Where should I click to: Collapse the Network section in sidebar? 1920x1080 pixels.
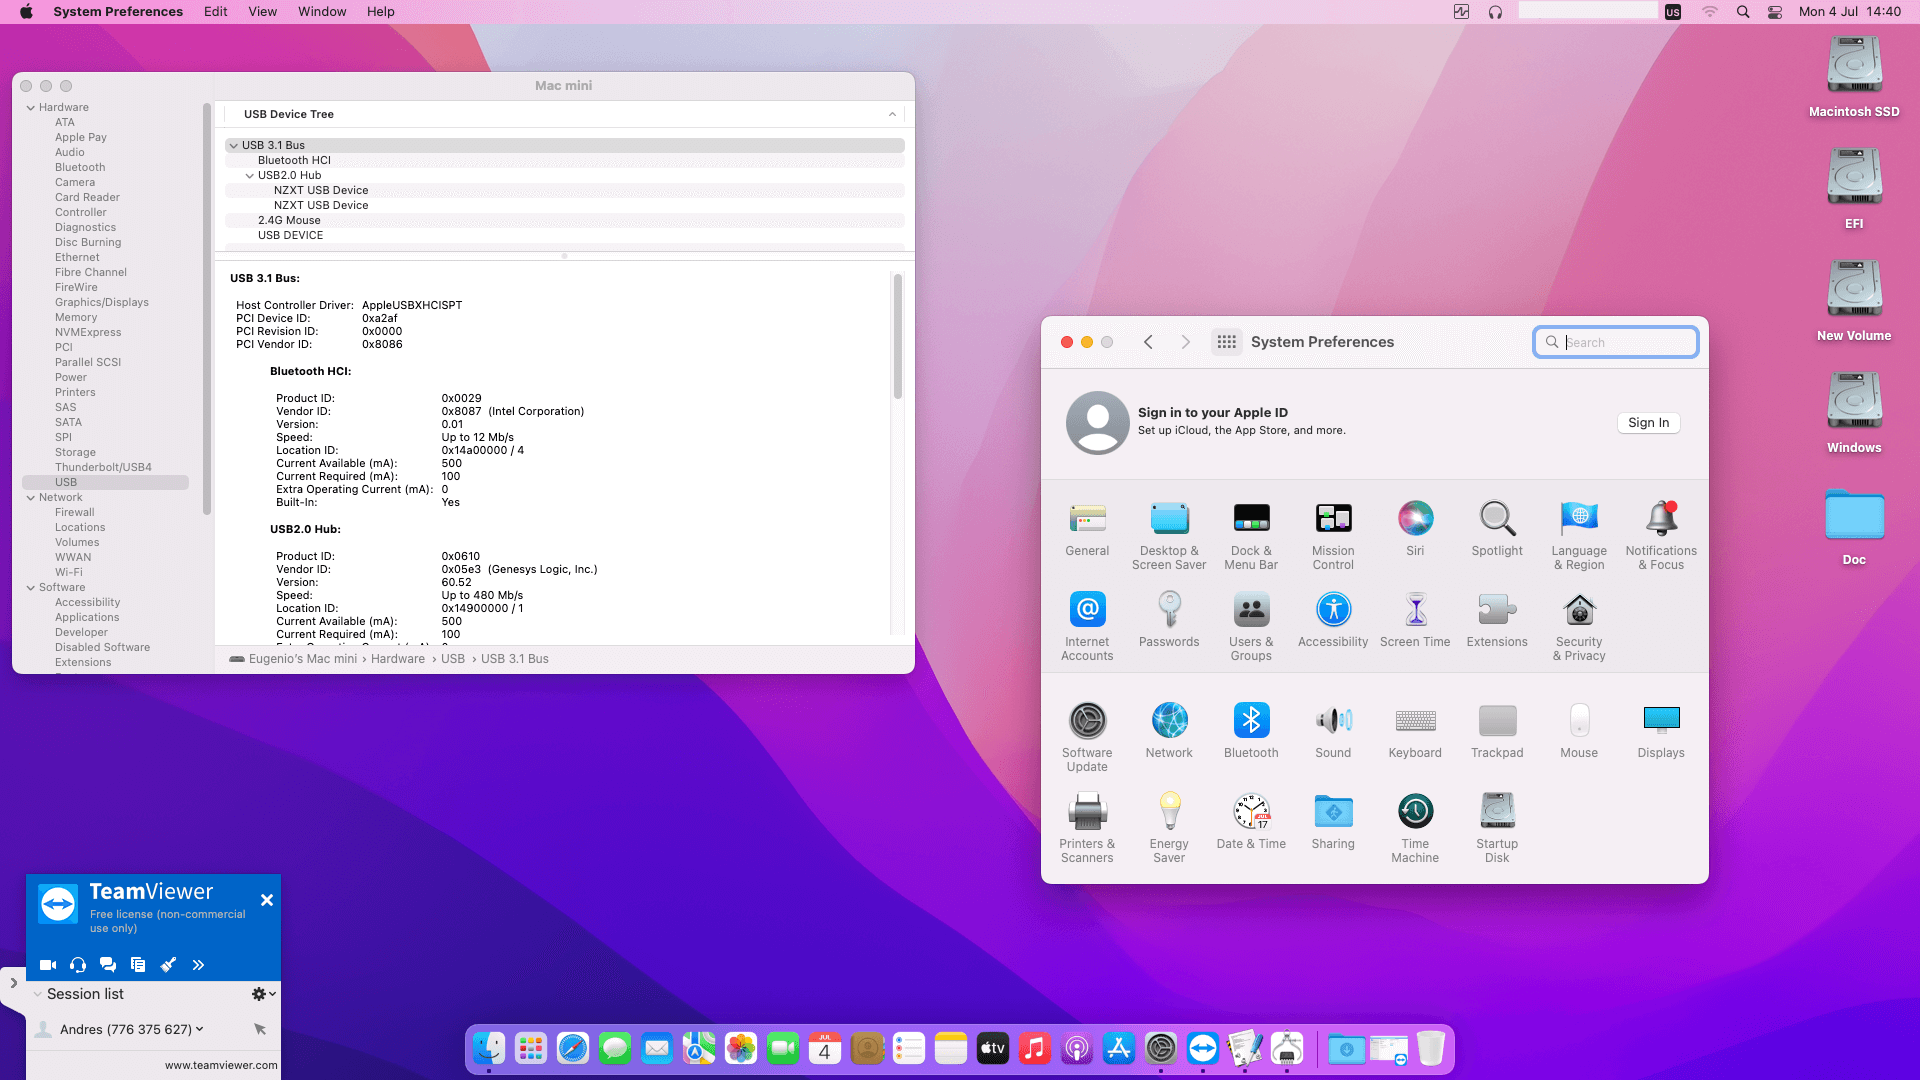[x=31, y=498]
